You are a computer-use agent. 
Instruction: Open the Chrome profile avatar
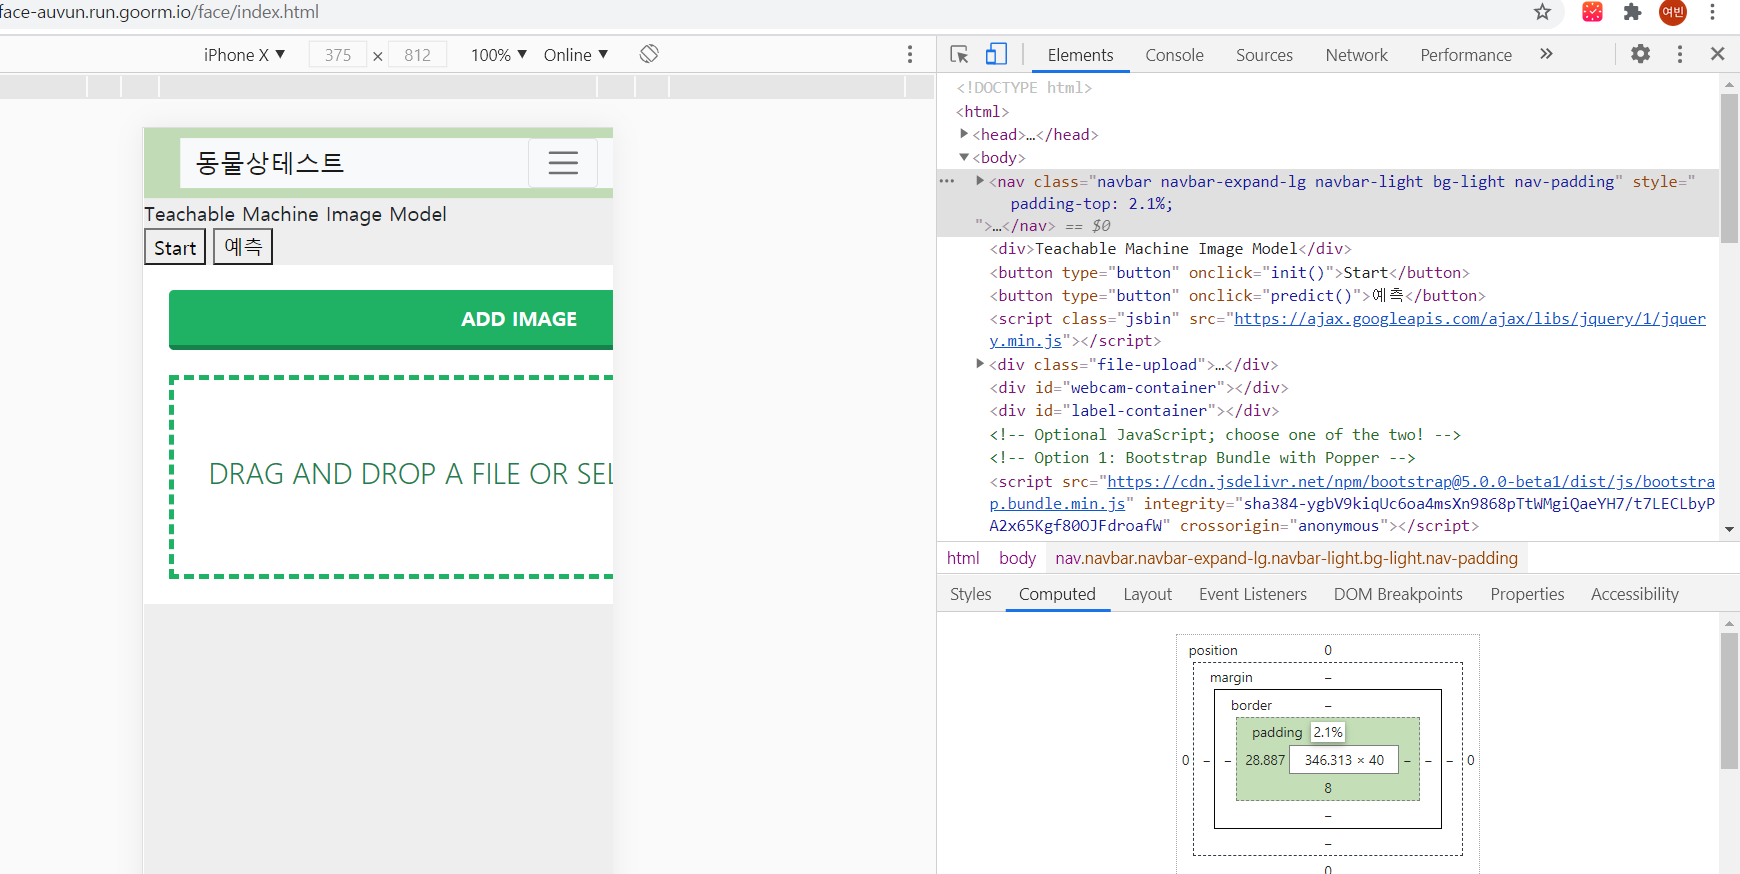click(1673, 12)
